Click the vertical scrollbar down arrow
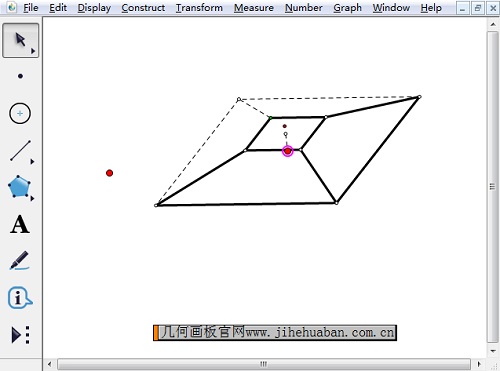 click(x=493, y=351)
